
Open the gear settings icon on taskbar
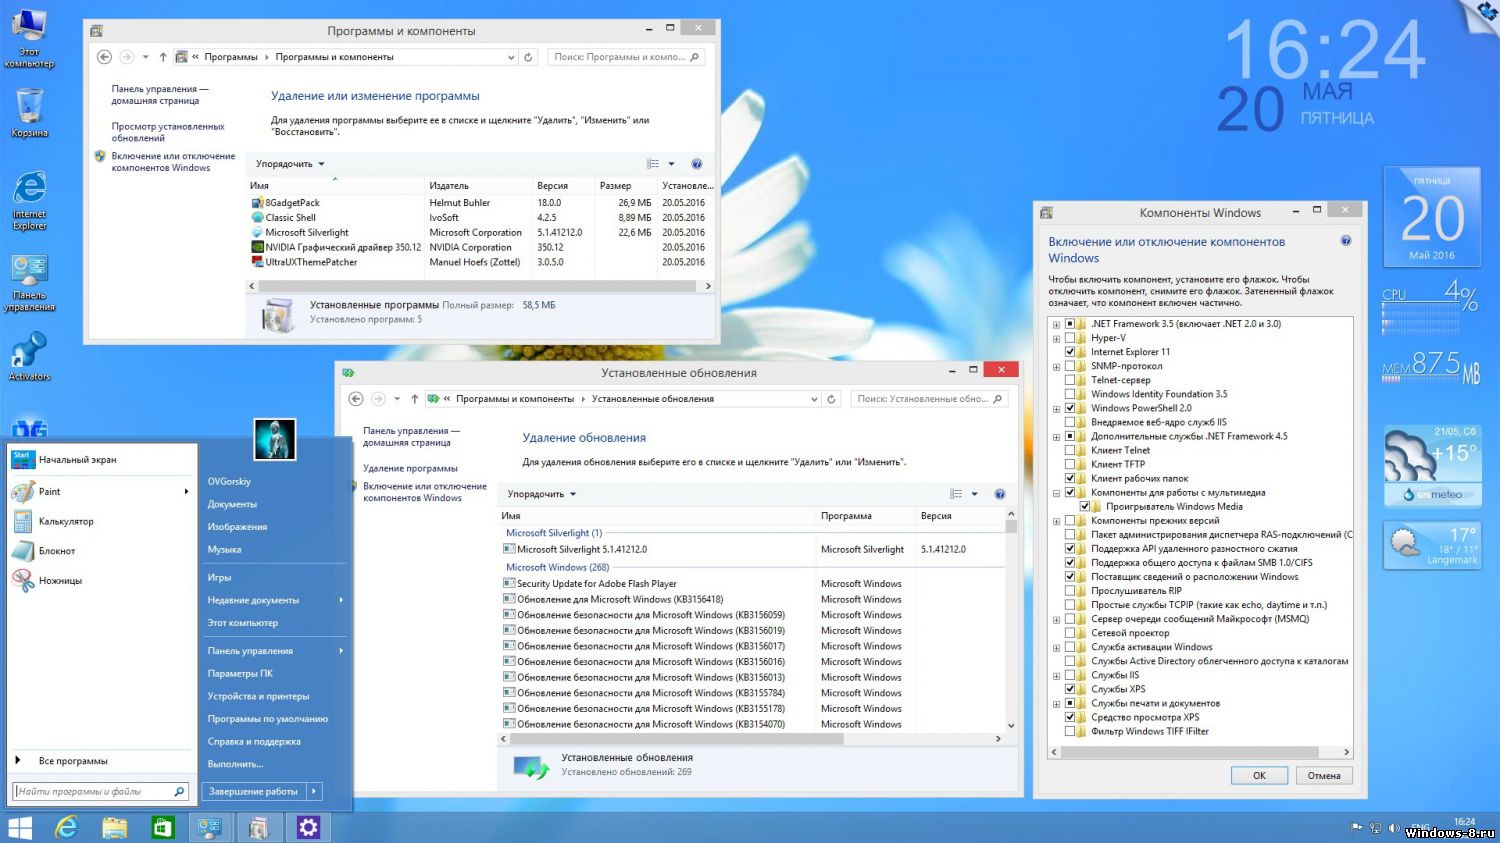pyautogui.click(x=308, y=827)
